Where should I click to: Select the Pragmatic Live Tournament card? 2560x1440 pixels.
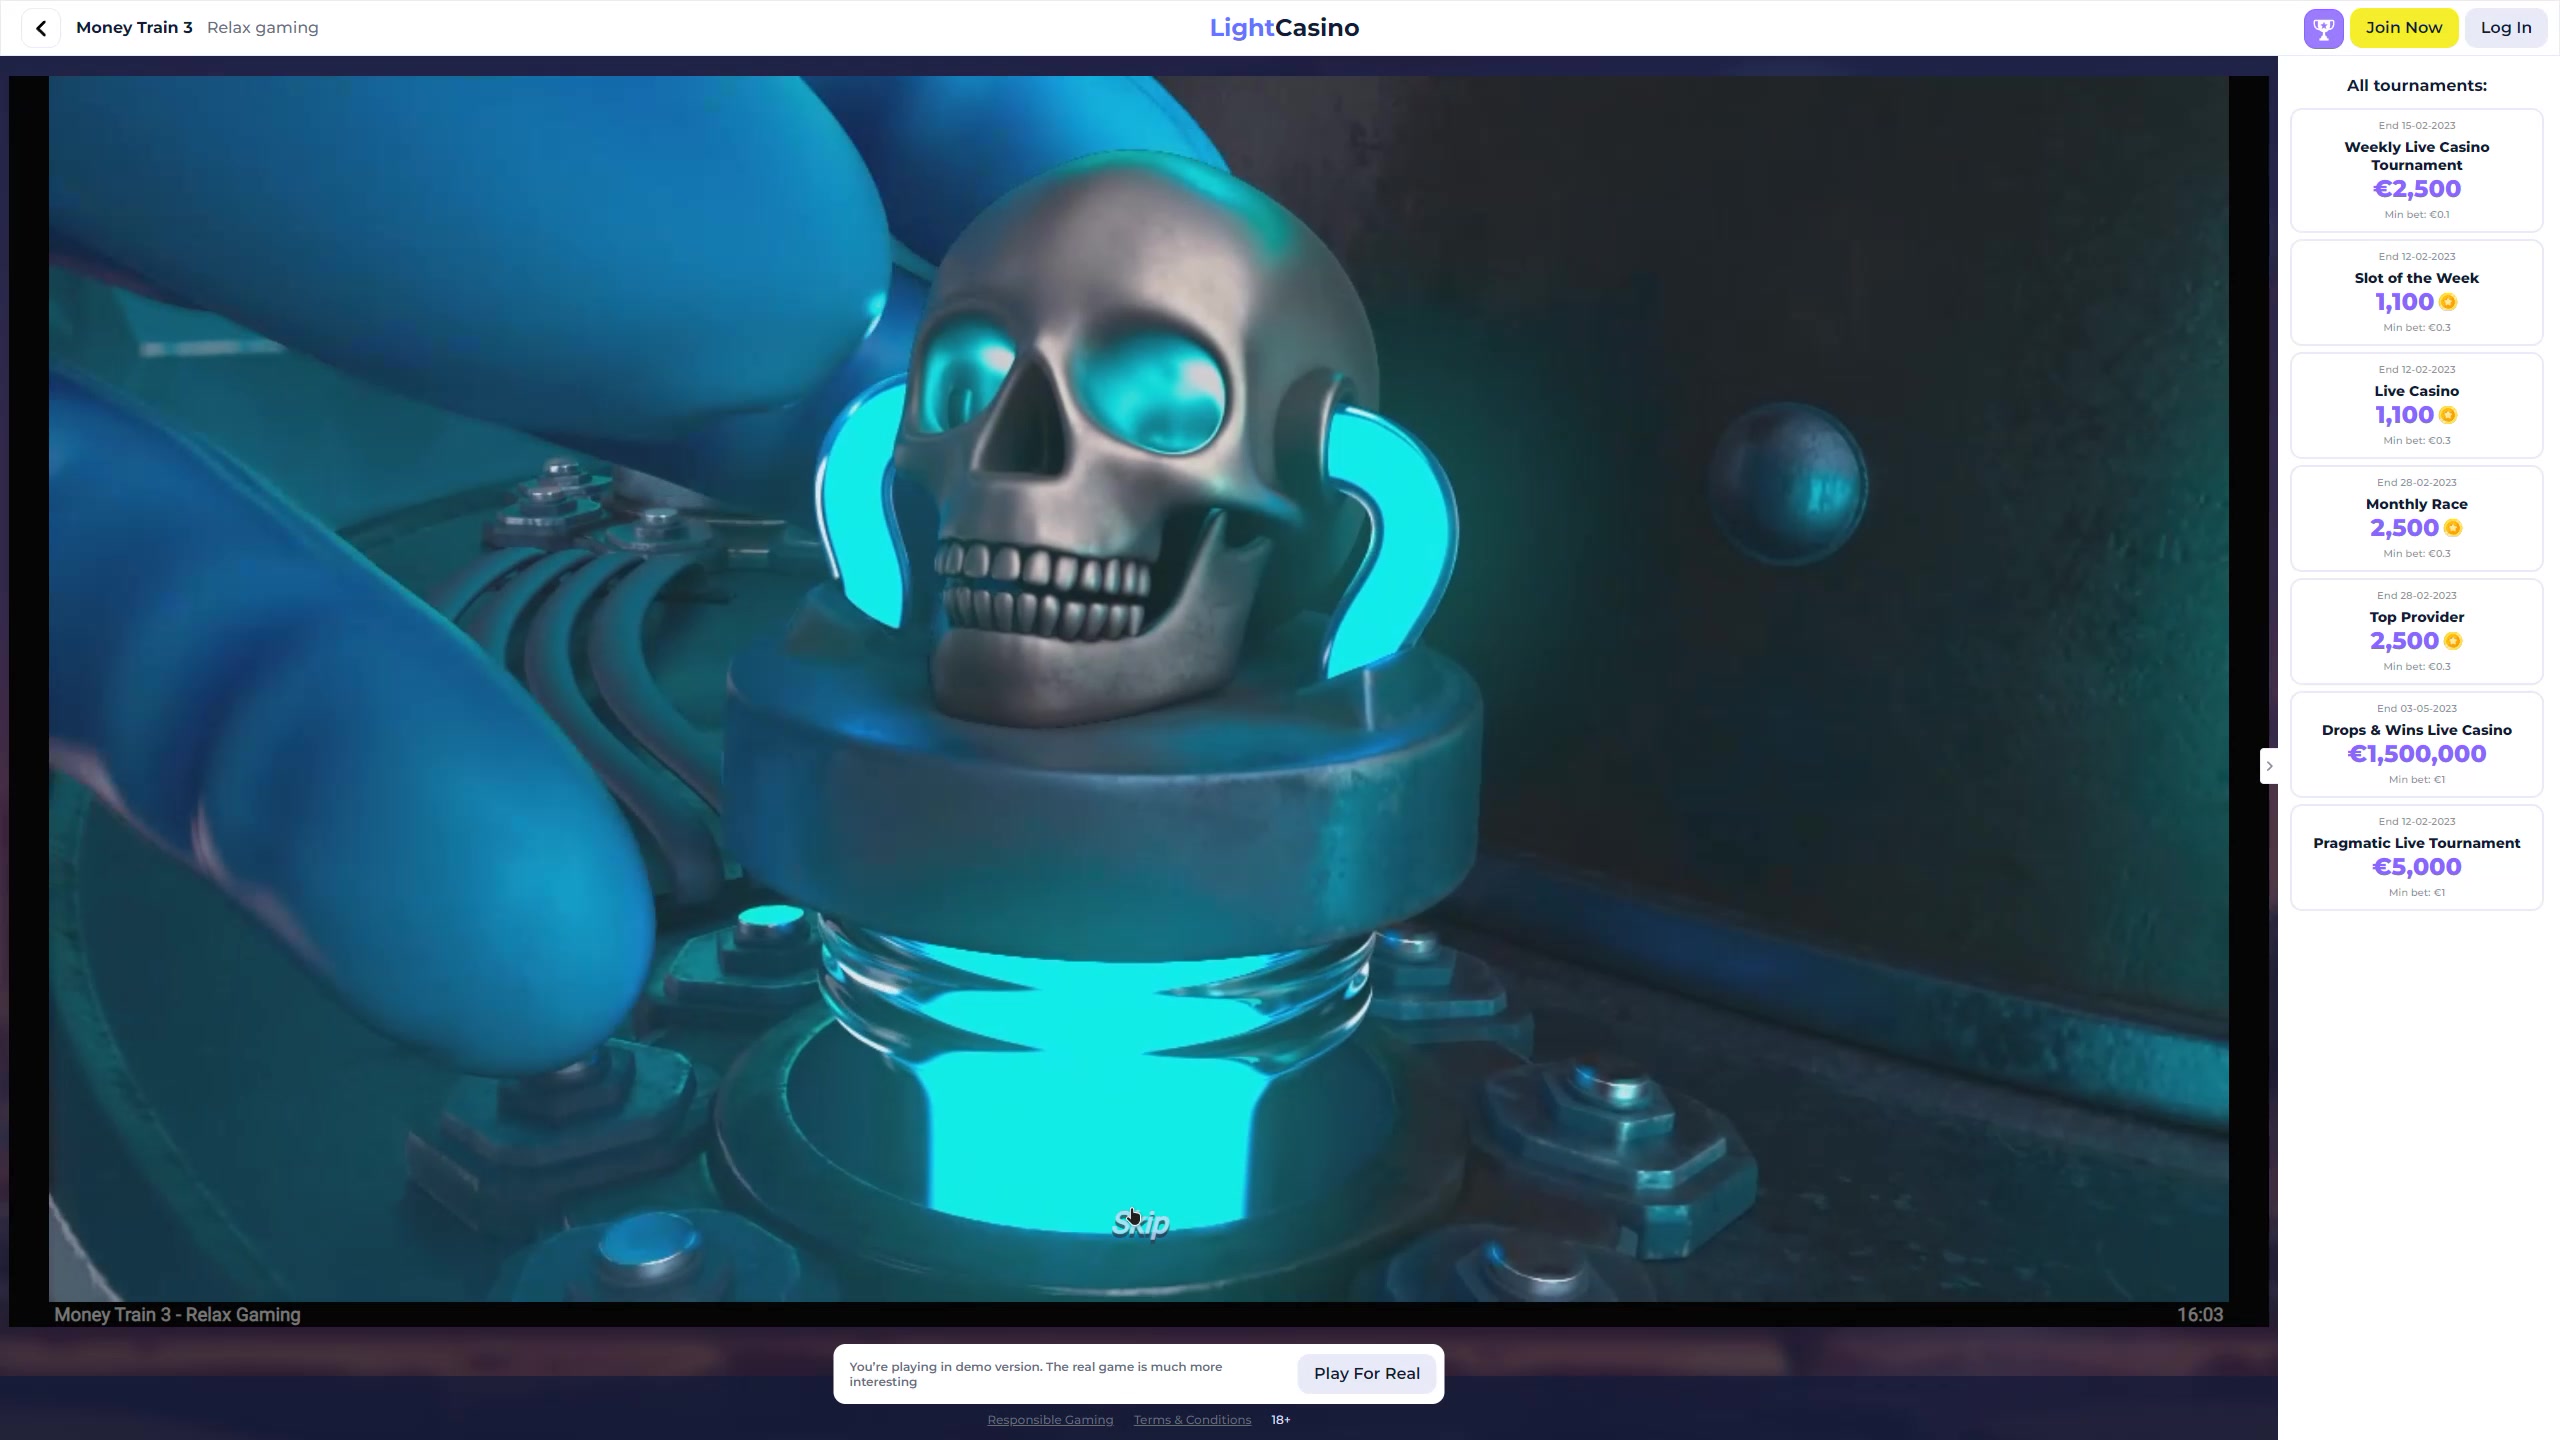pos(2416,857)
